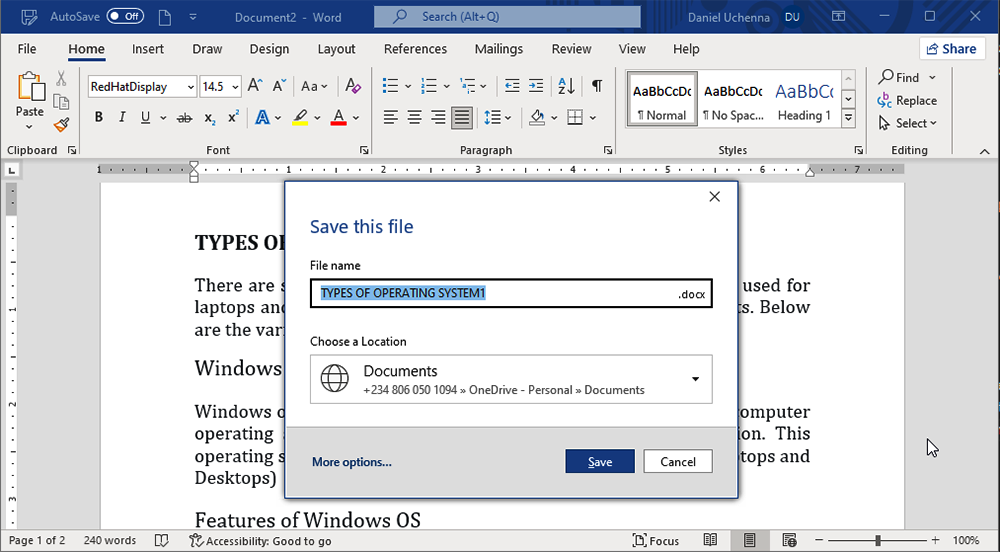This screenshot has height=552, width=1000.
Task: Apply the Heading 1 style
Action: (804, 99)
